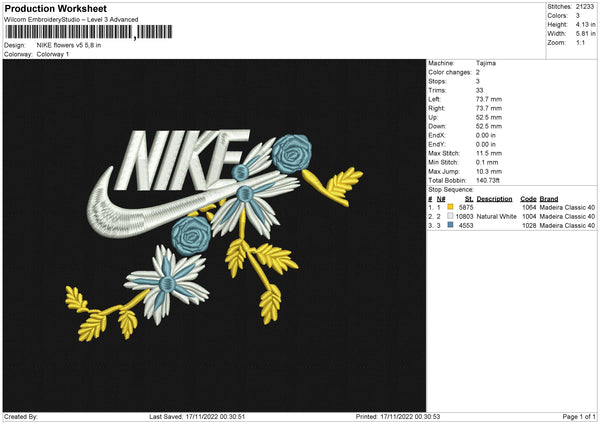The width and height of the screenshot is (600, 424).
Task: Click the Natural White thread swatch
Action: click(450, 216)
